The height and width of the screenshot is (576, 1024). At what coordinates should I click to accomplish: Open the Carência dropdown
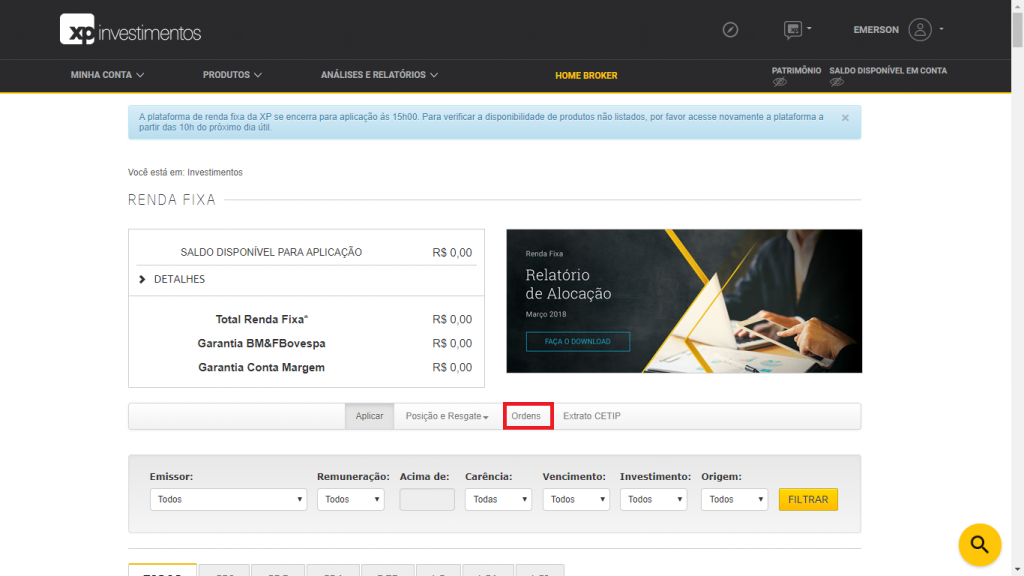point(498,499)
